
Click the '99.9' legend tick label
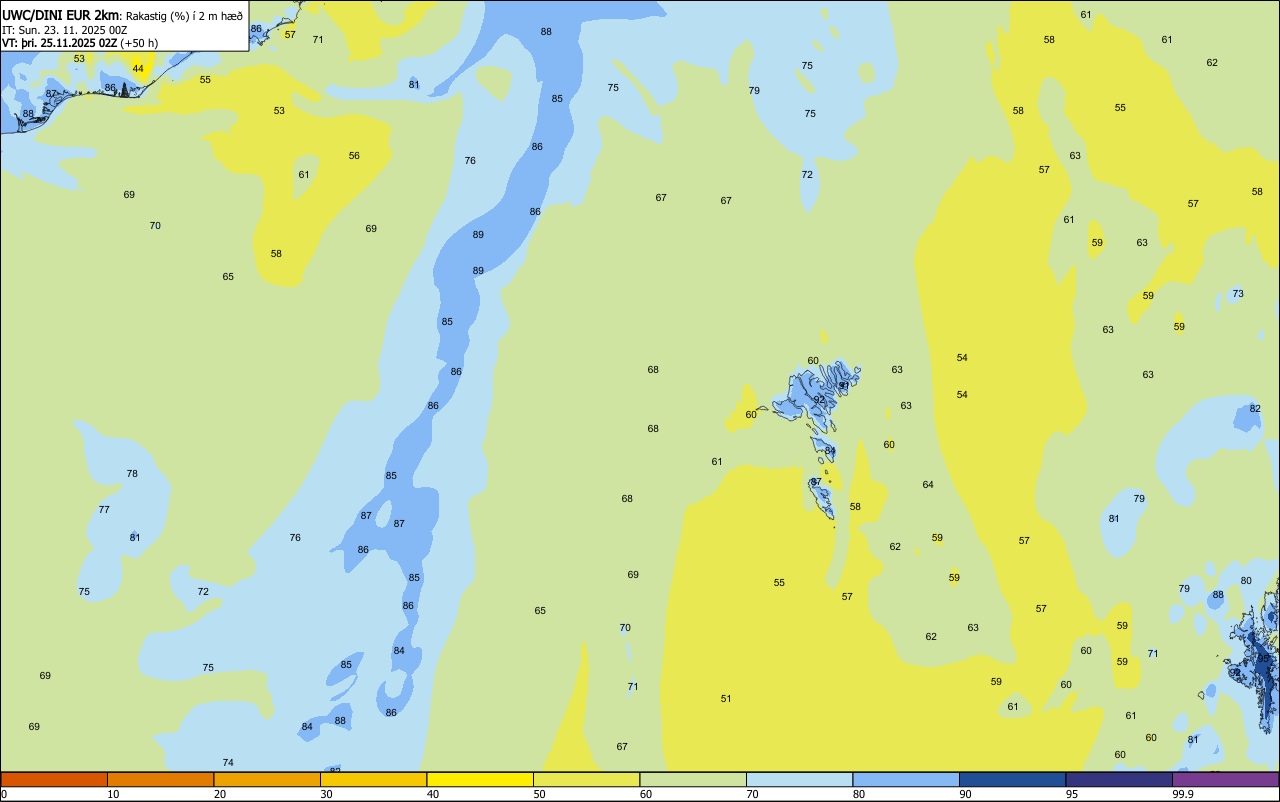point(1183,794)
